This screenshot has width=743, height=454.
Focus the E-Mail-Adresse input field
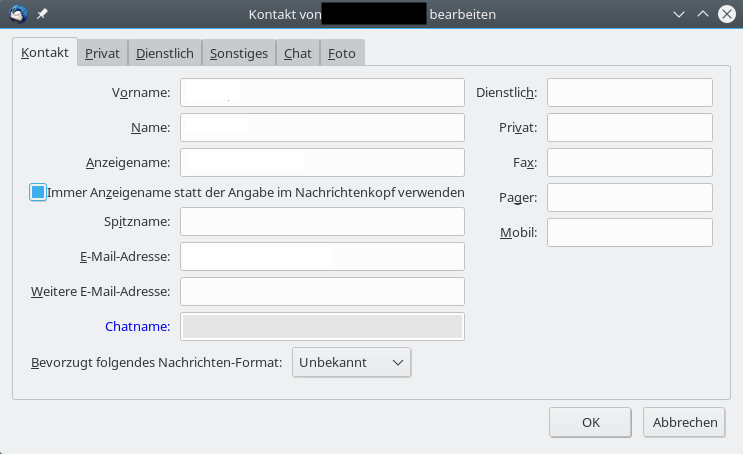[322, 257]
